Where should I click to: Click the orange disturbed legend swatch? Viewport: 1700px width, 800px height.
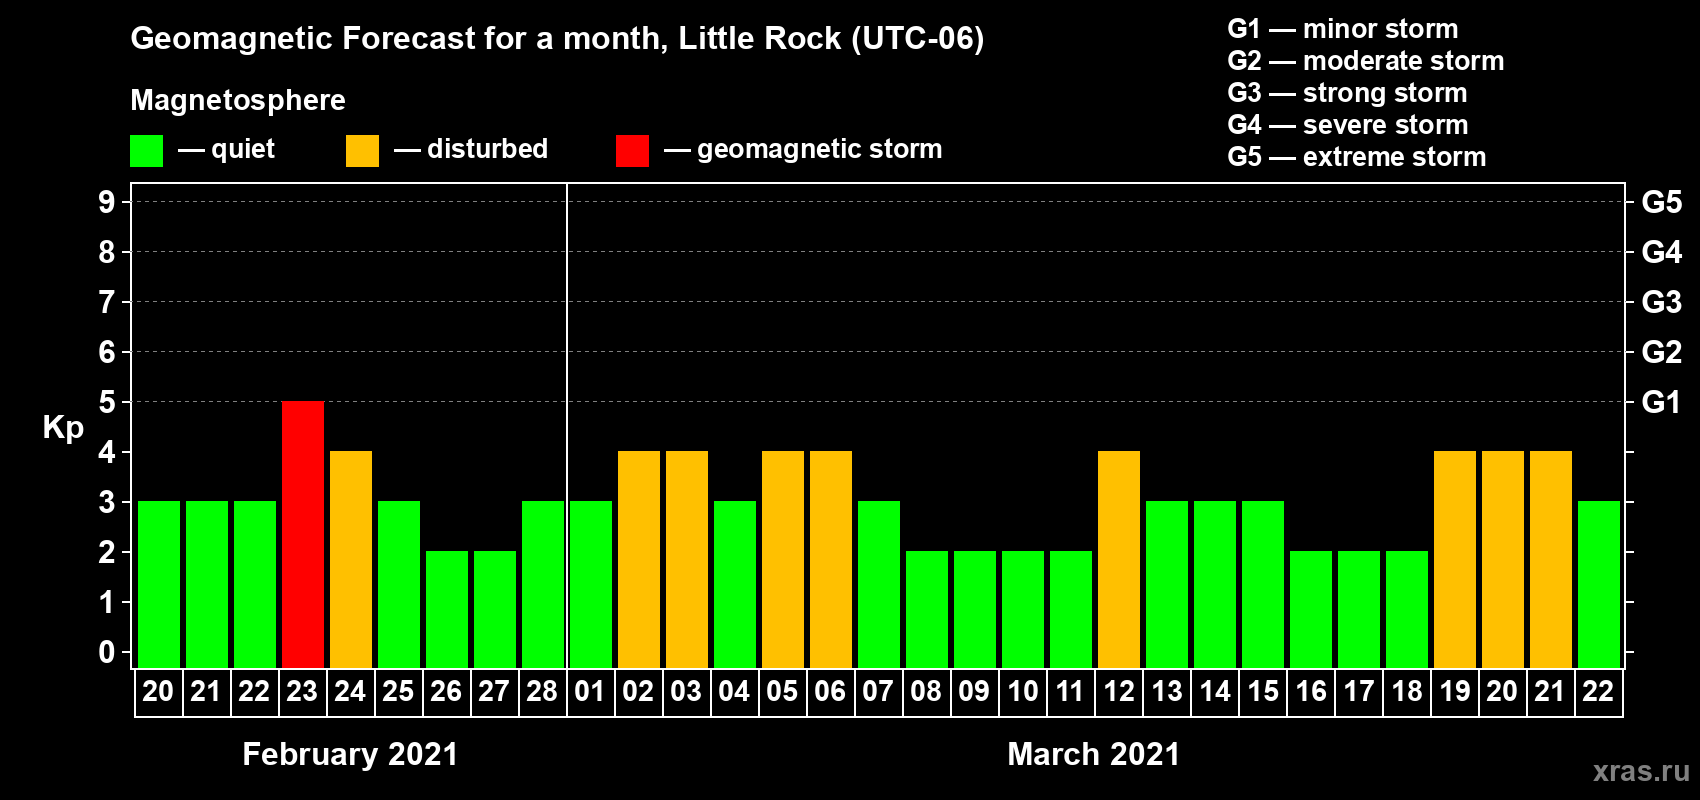click(x=362, y=151)
